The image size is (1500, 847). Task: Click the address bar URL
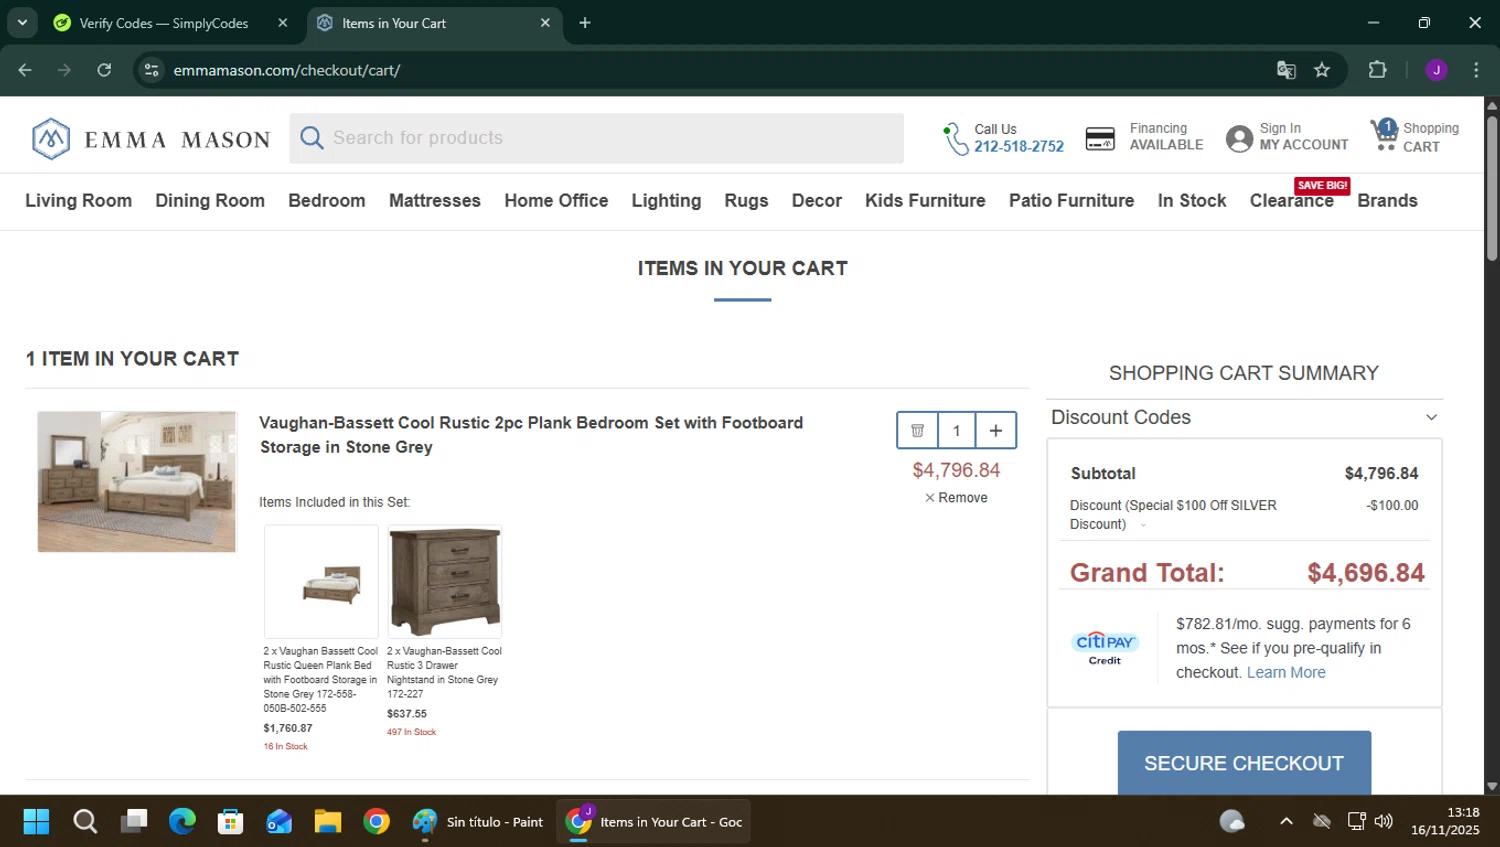pyautogui.click(x=287, y=70)
